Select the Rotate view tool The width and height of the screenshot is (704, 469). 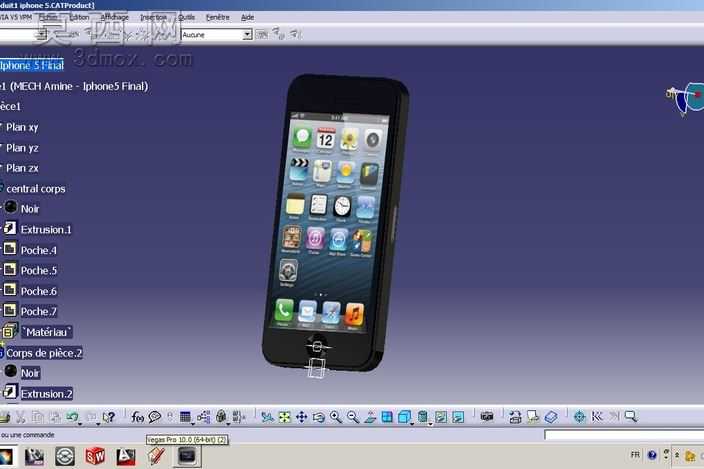click(318, 417)
